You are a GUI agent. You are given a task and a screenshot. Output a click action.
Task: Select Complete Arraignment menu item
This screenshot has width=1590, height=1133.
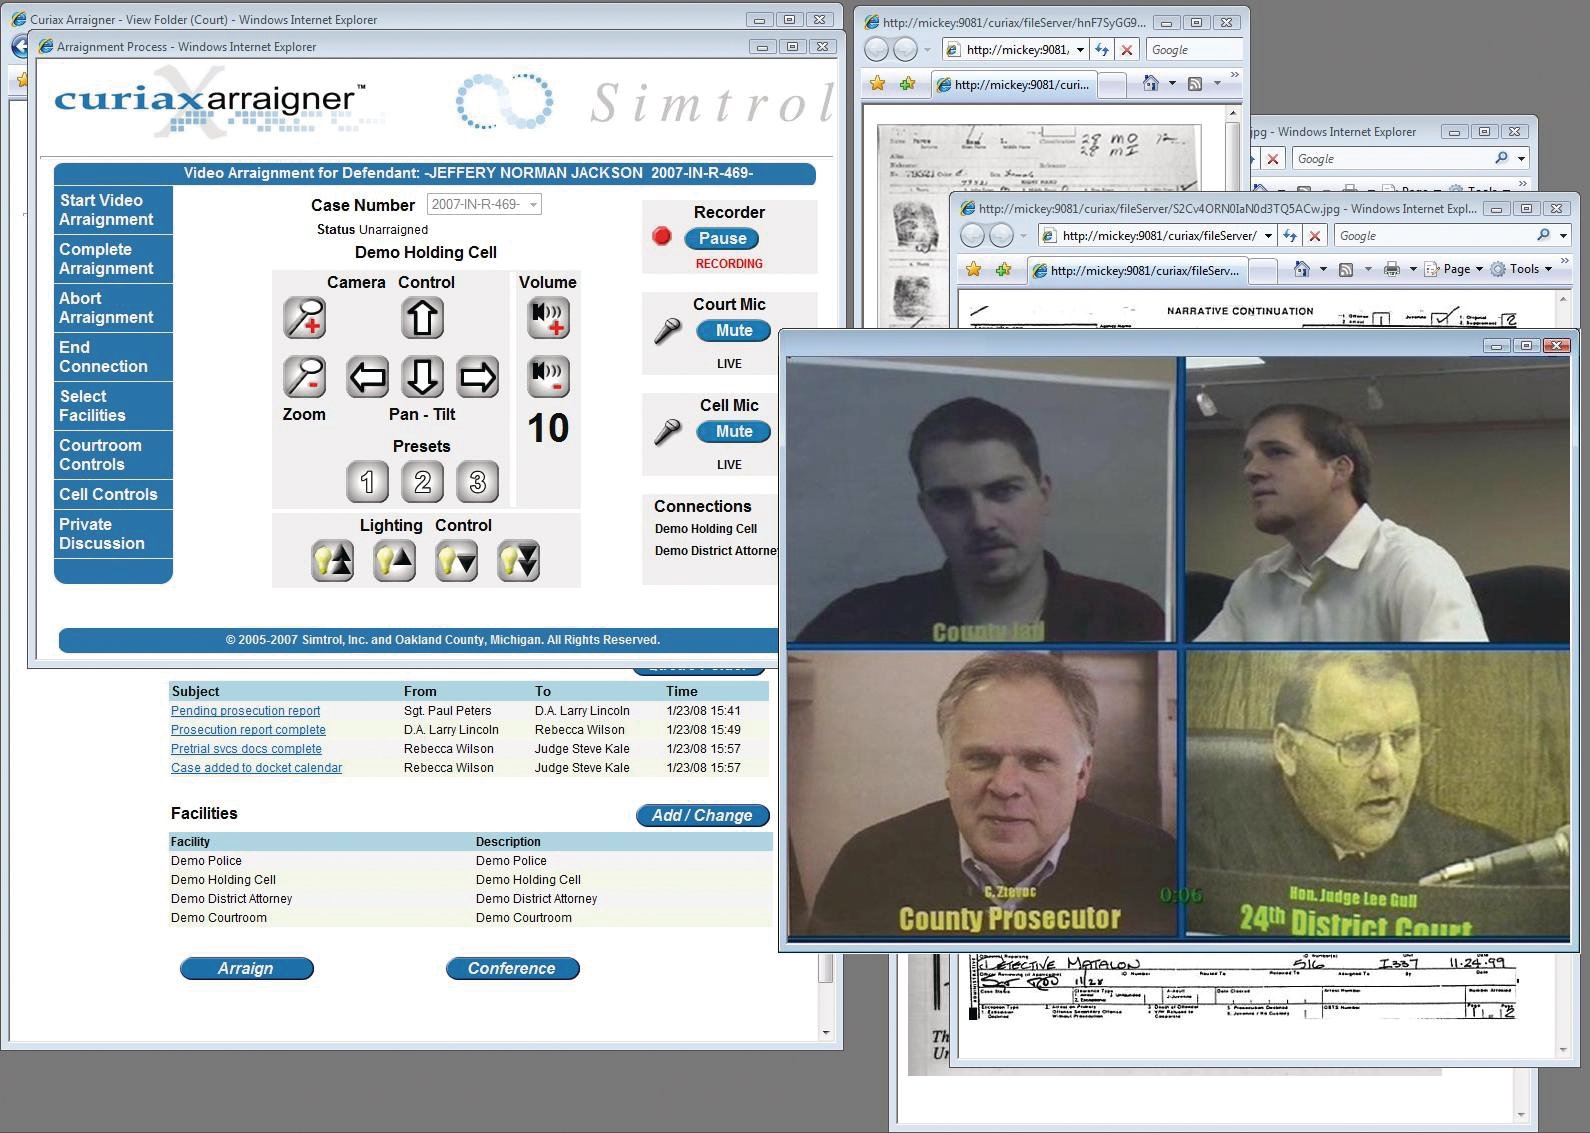tap(114, 259)
